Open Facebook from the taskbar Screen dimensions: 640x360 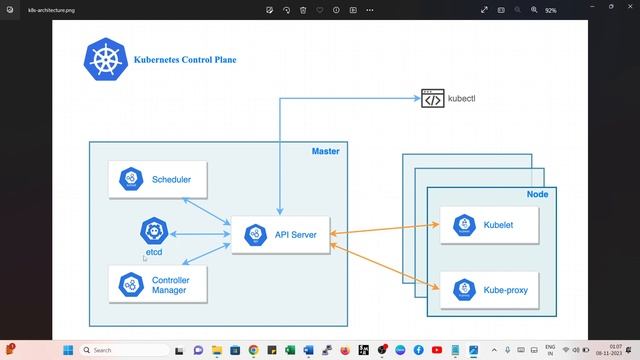pyautogui.click(x=418, y=350)
